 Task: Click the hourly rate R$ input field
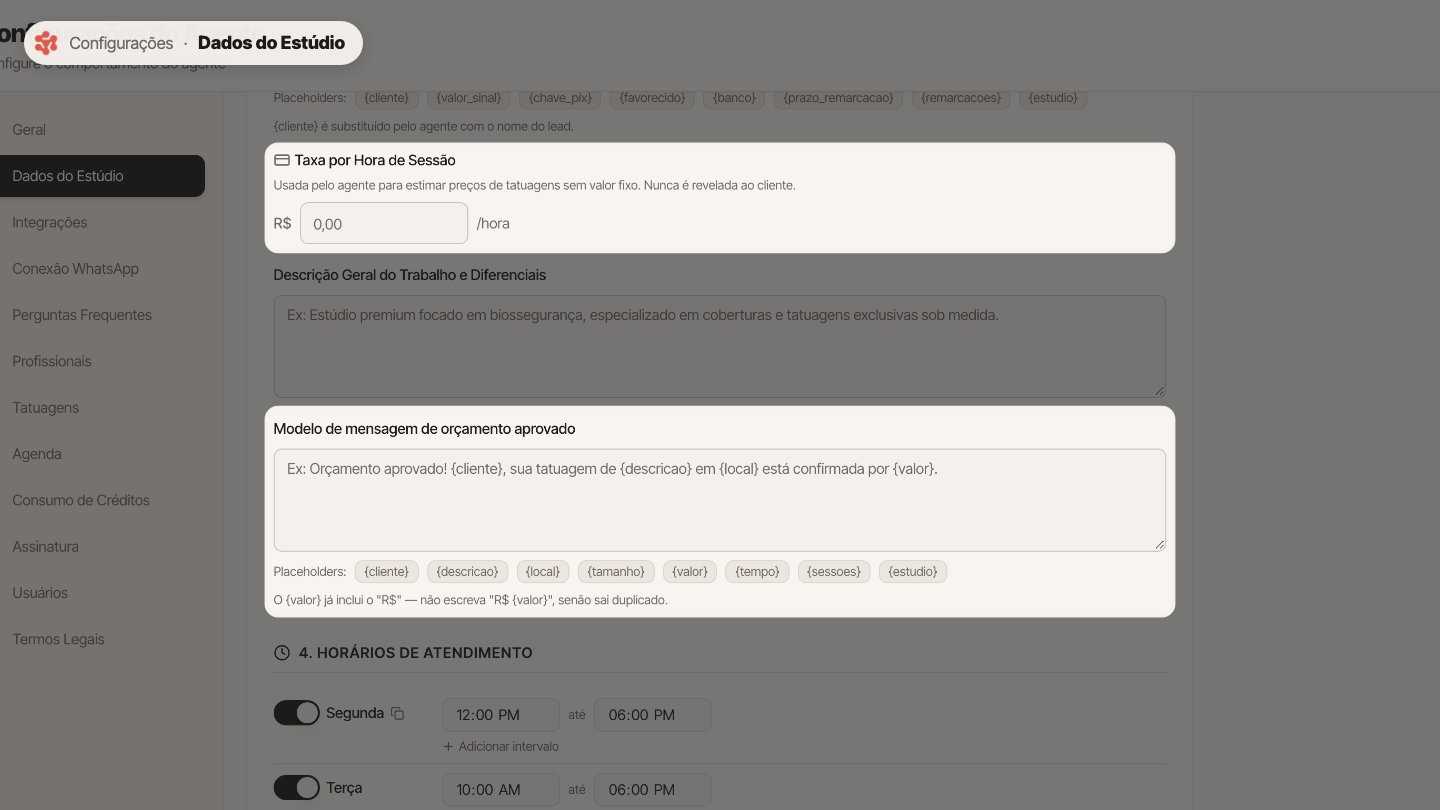[384, 223]
